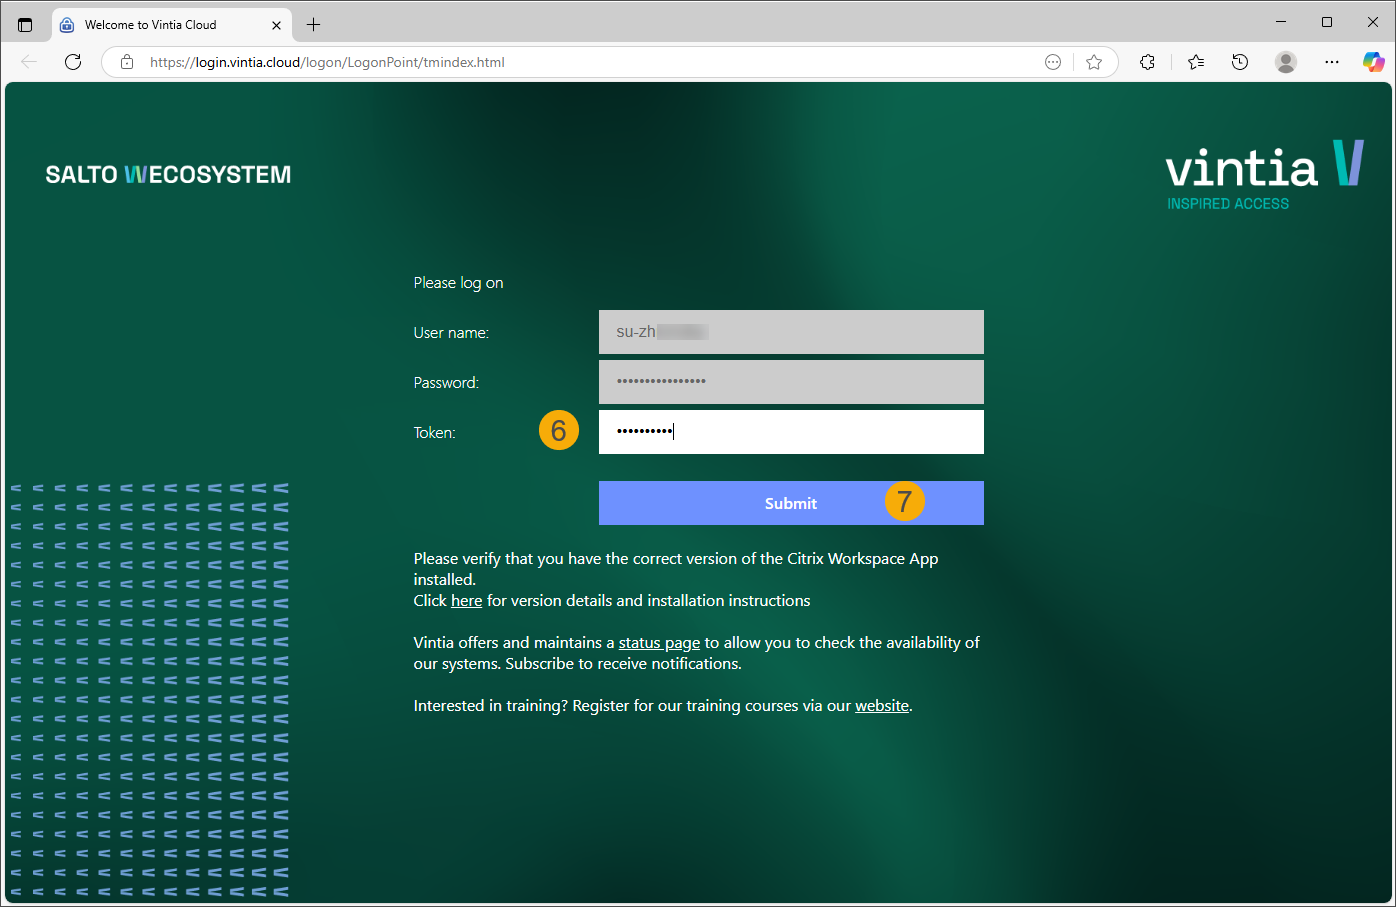Follow the training website link

882,706
